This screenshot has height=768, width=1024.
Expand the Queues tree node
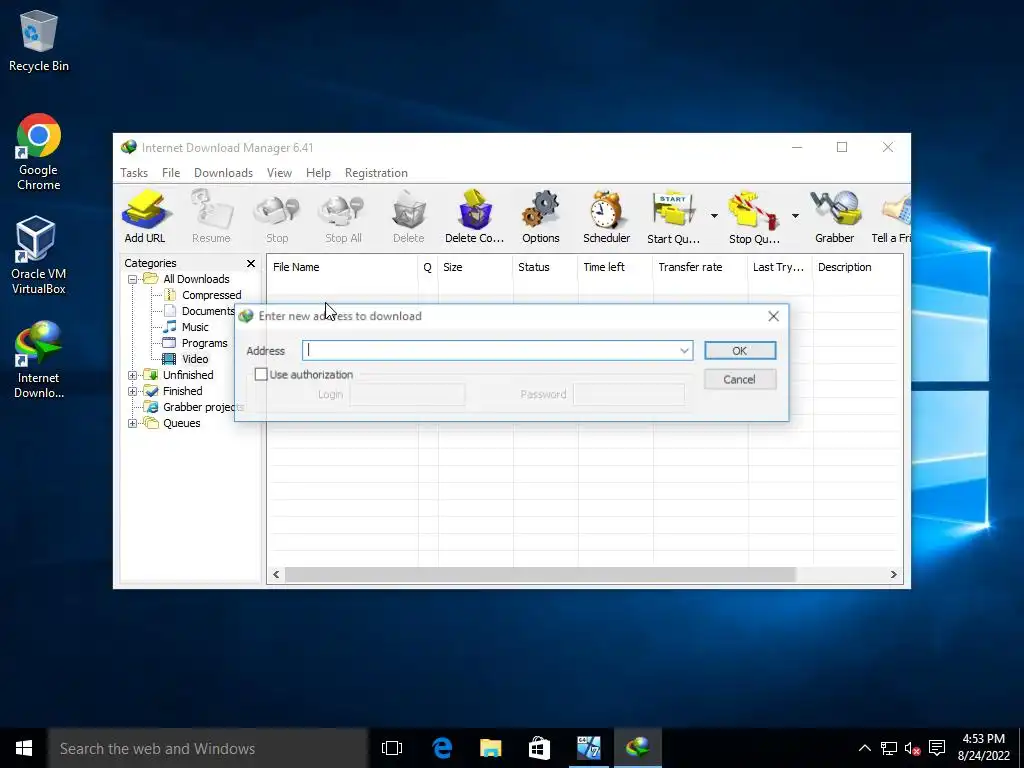coord(133,423)
